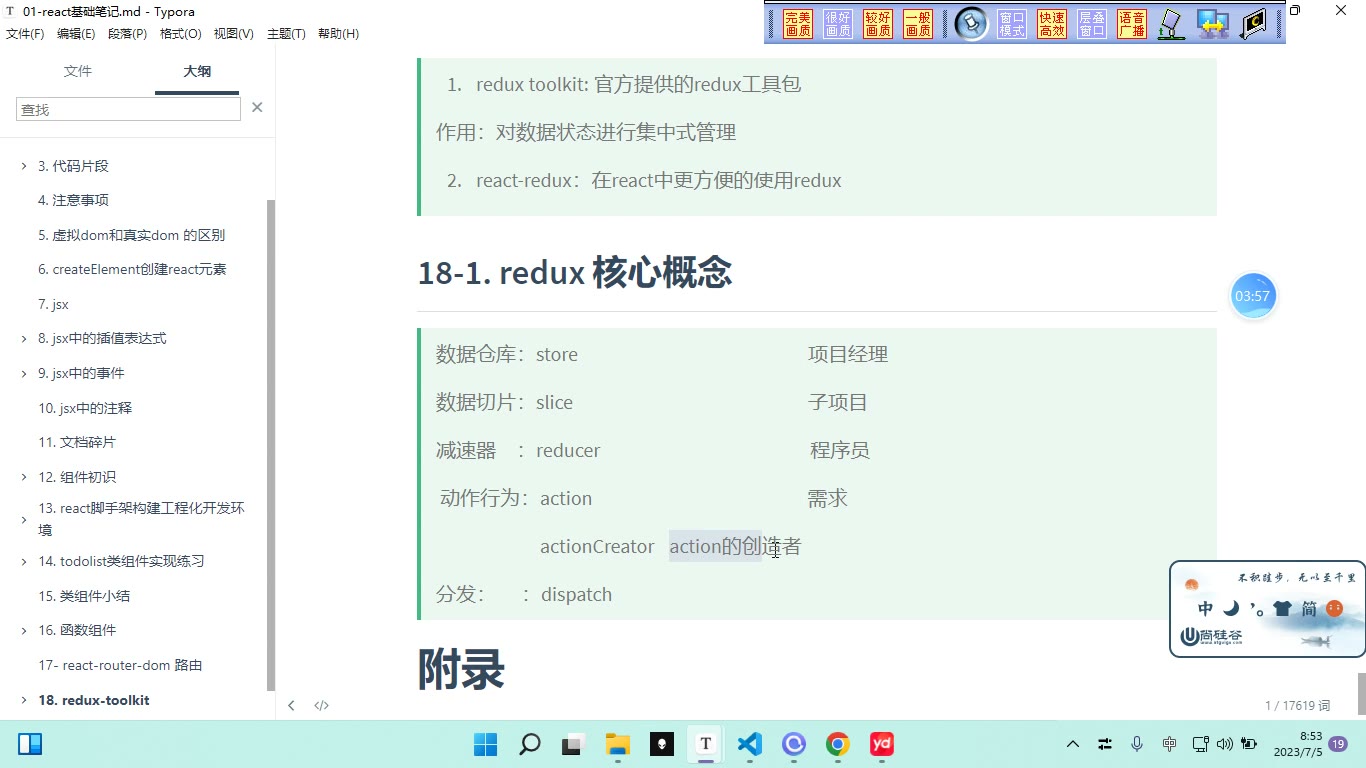Screen dimensions: 1366x768
Task: Open File Explorer from taskbar
Action: pyautogui.click(x=618, y=744)
